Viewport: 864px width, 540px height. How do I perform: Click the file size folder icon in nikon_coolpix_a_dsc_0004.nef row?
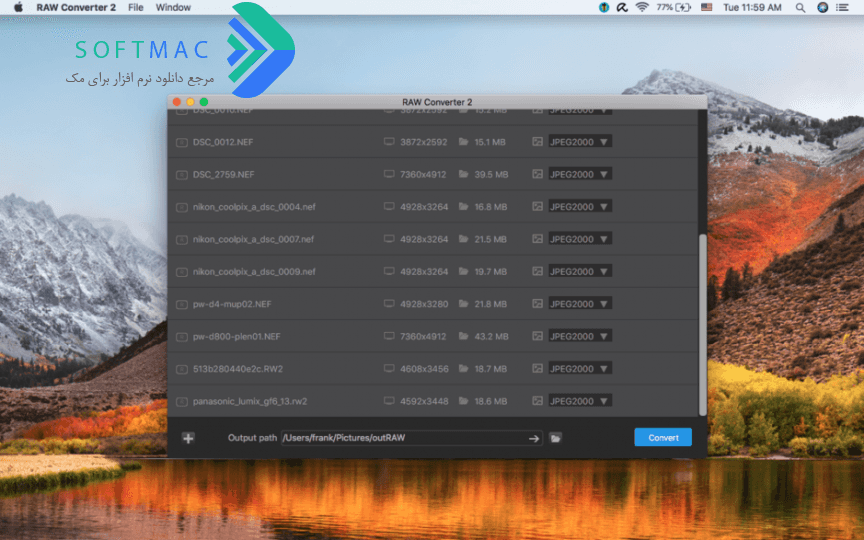click(463, 207)
